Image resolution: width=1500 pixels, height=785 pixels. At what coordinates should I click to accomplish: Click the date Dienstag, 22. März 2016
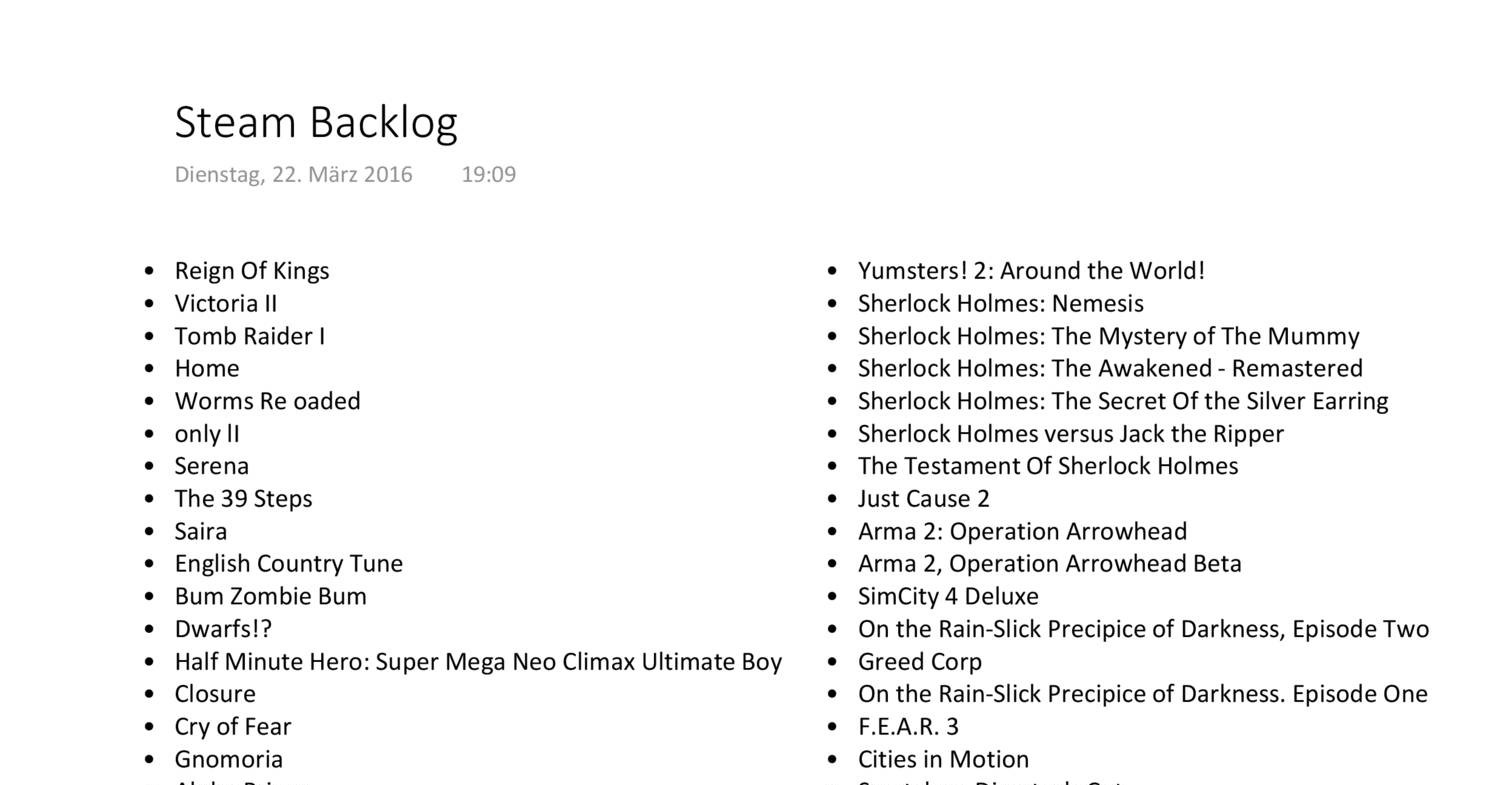(293, 174)
